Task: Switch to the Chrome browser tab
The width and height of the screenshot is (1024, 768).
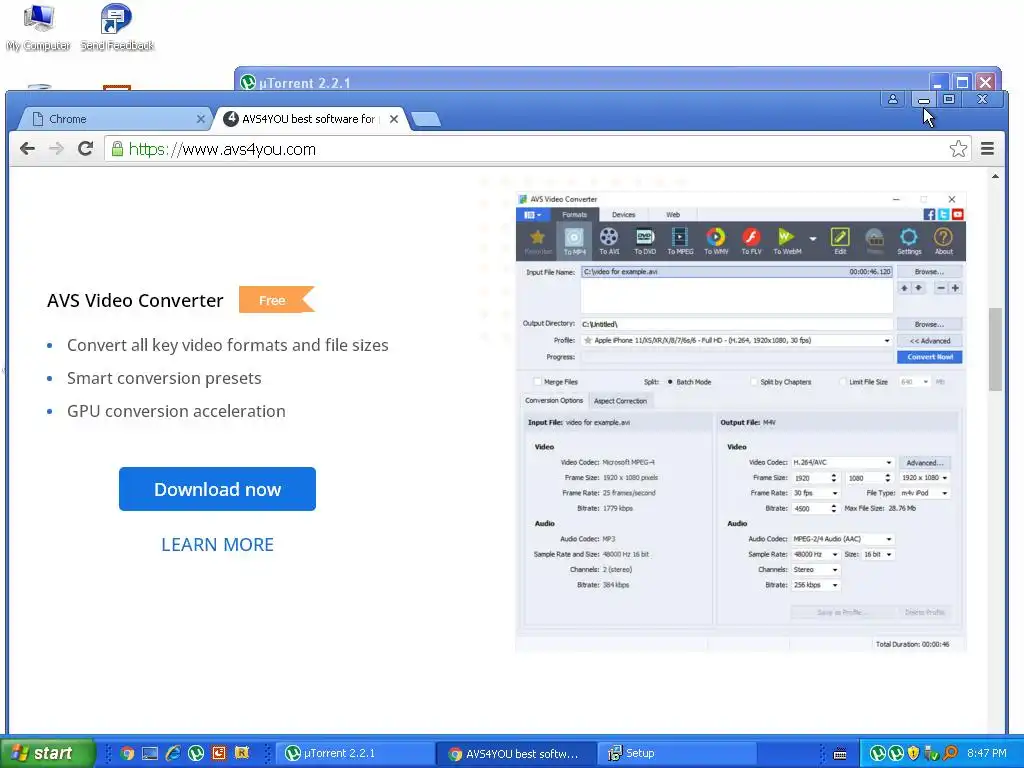Action: coord(114,119)
